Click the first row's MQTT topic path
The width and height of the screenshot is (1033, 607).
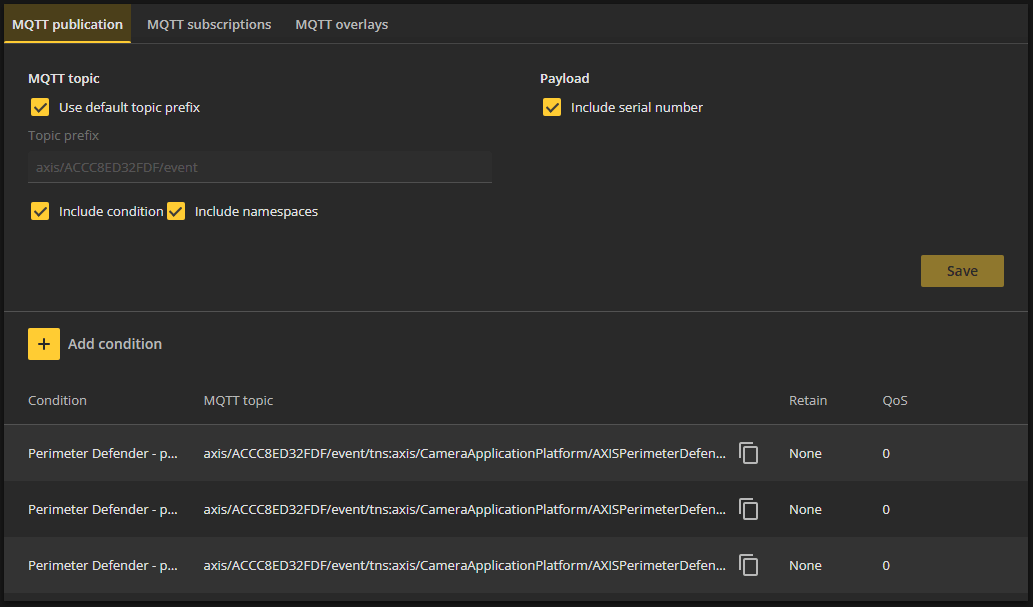(464, 453)
